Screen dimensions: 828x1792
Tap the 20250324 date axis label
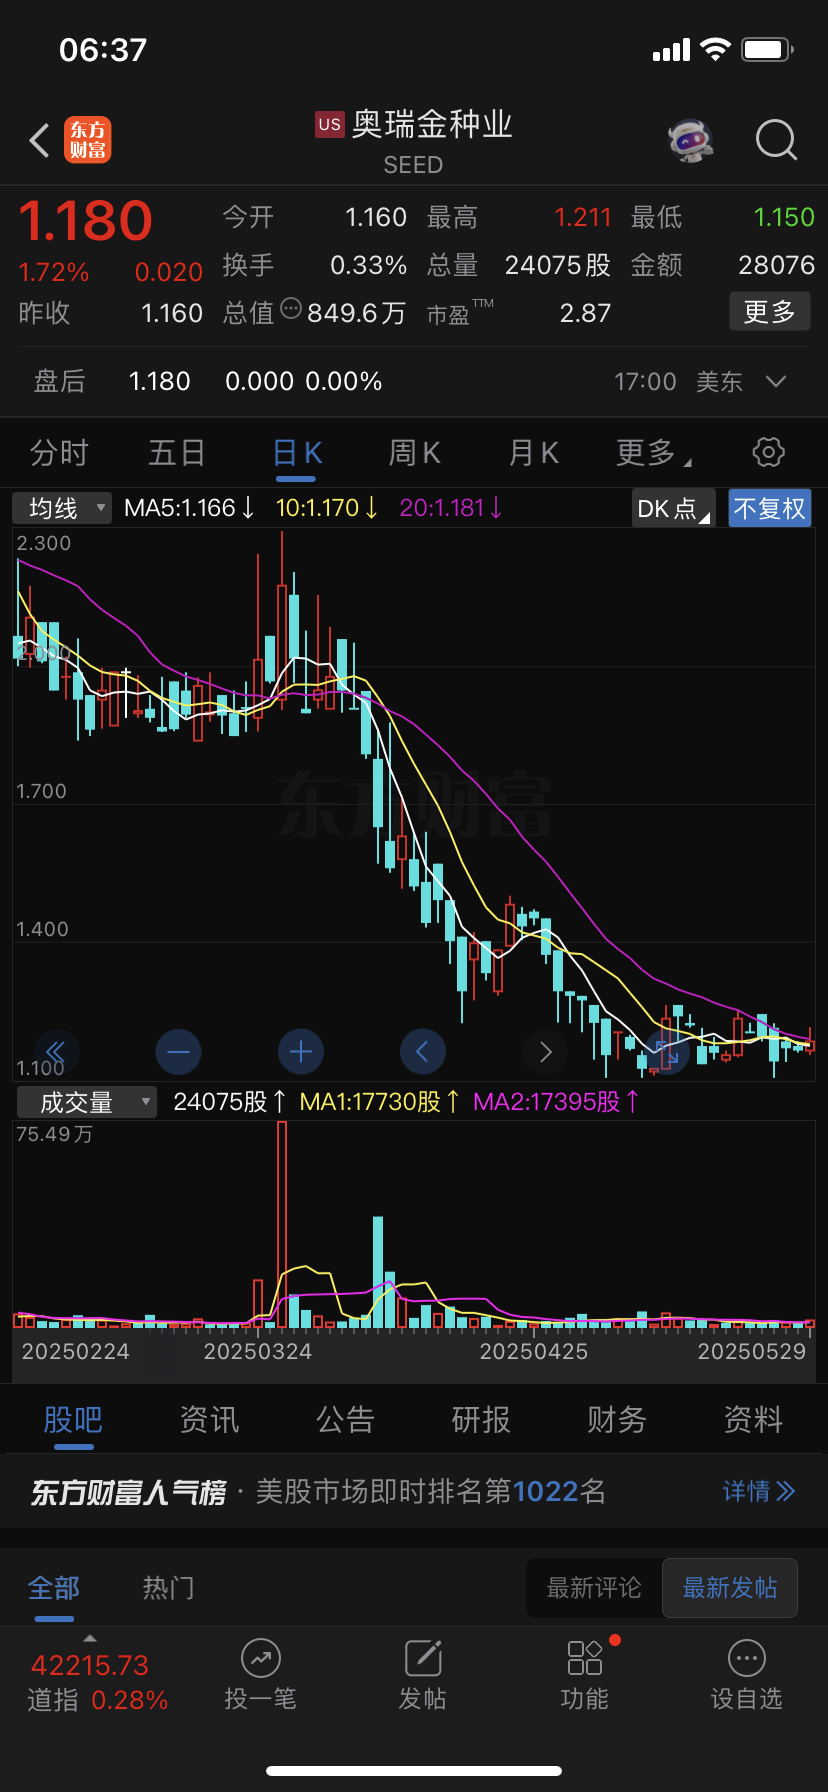pos(258,1352)
